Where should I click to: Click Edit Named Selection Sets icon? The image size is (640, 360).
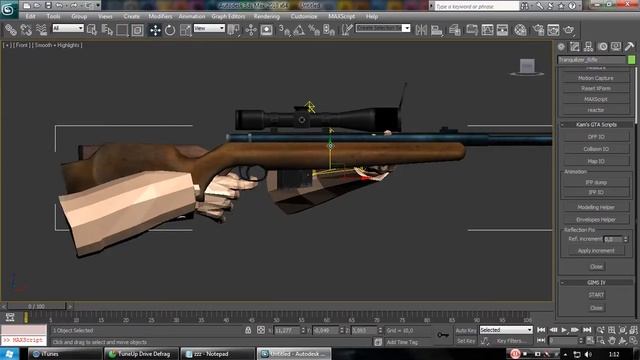coord(347,30)
